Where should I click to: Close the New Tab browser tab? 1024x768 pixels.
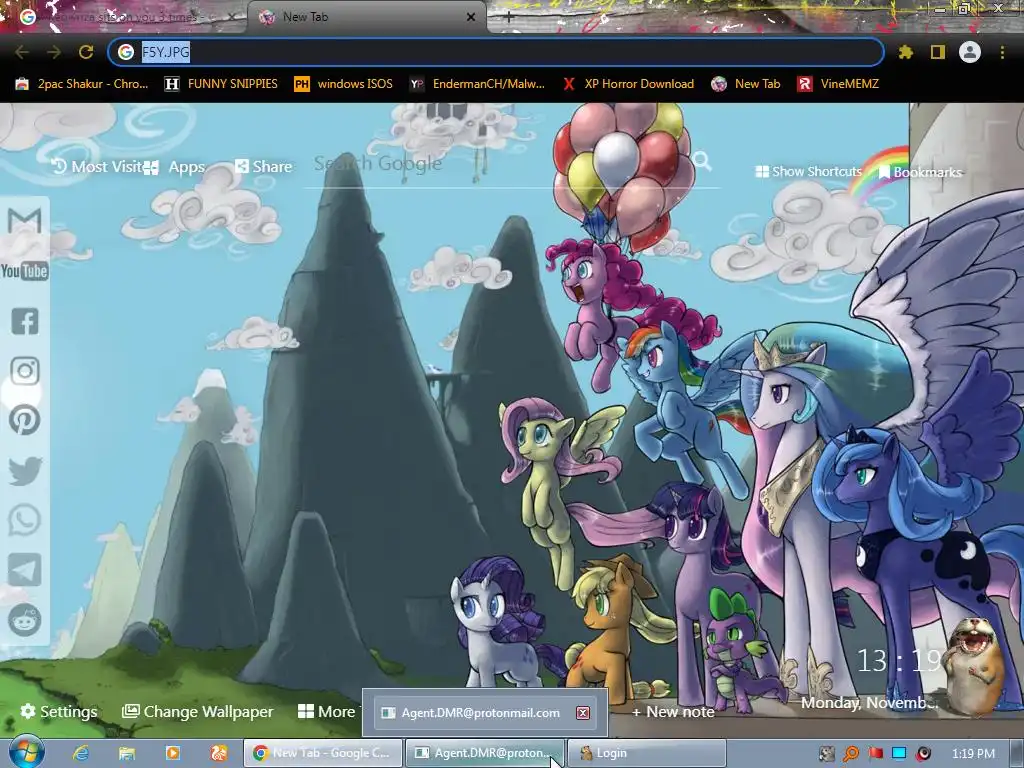click(471, 17)
